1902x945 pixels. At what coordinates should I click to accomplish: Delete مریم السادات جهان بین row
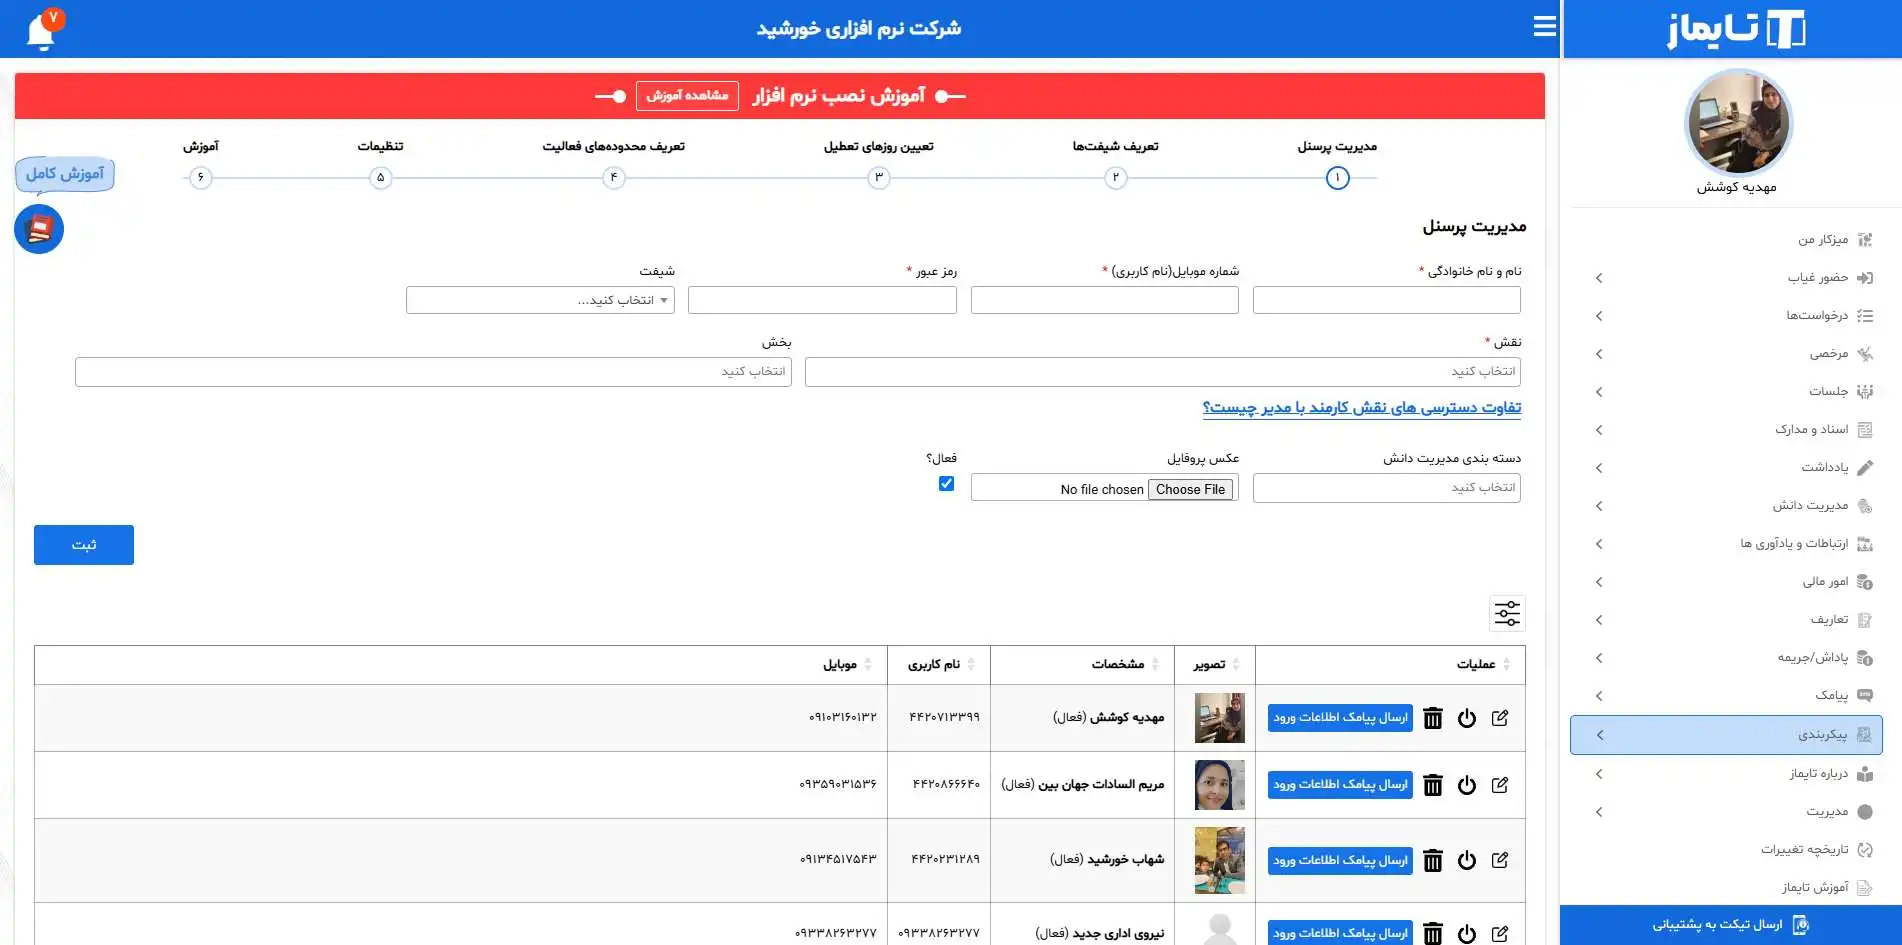tap(1432, 785)
